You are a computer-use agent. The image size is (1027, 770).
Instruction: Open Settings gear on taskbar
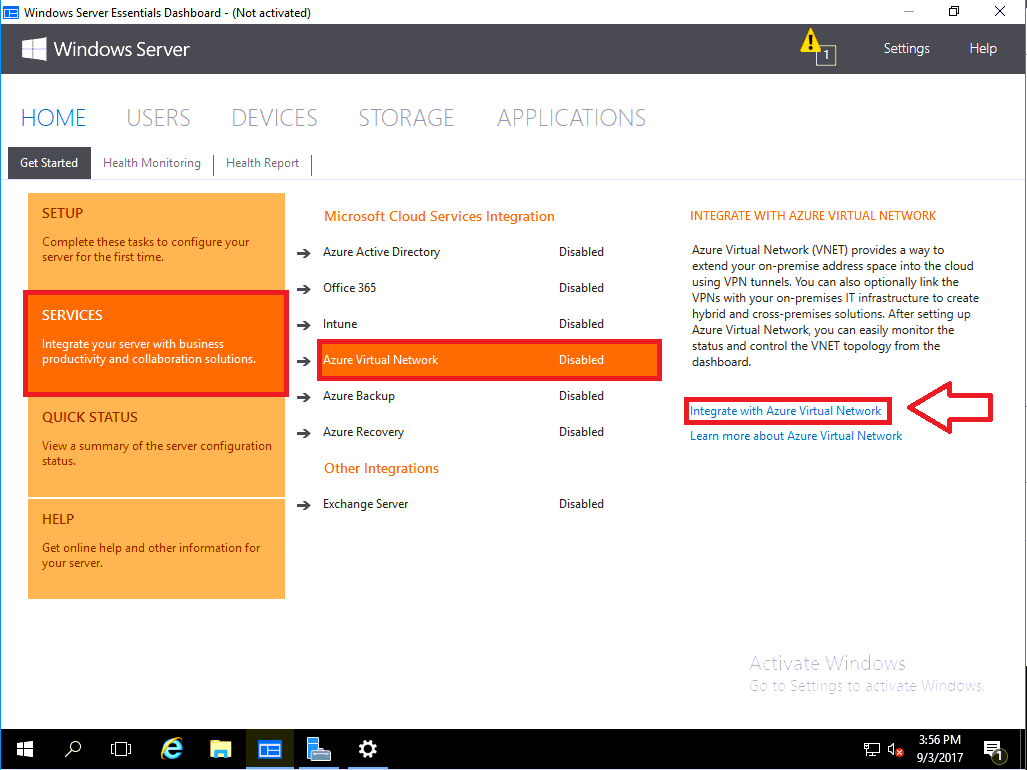click(367, 748)
